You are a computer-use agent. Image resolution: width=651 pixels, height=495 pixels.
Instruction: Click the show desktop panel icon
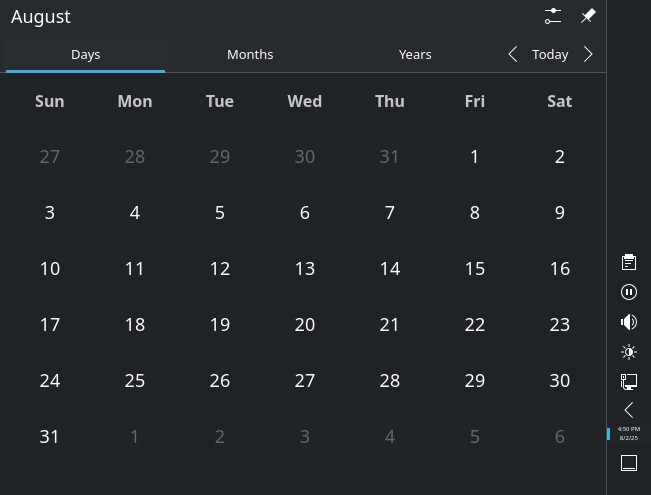(x=629, y=463)
